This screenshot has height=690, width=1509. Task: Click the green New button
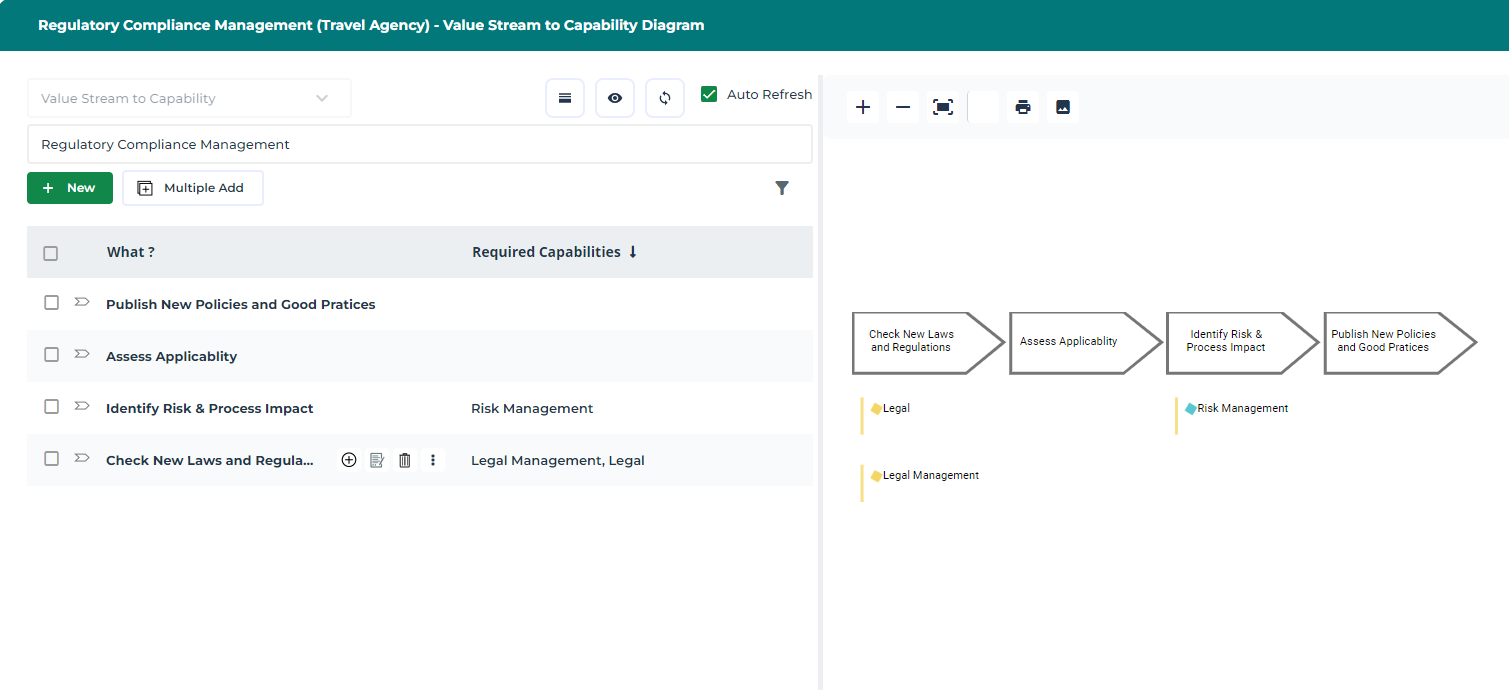tap(70, 188)
